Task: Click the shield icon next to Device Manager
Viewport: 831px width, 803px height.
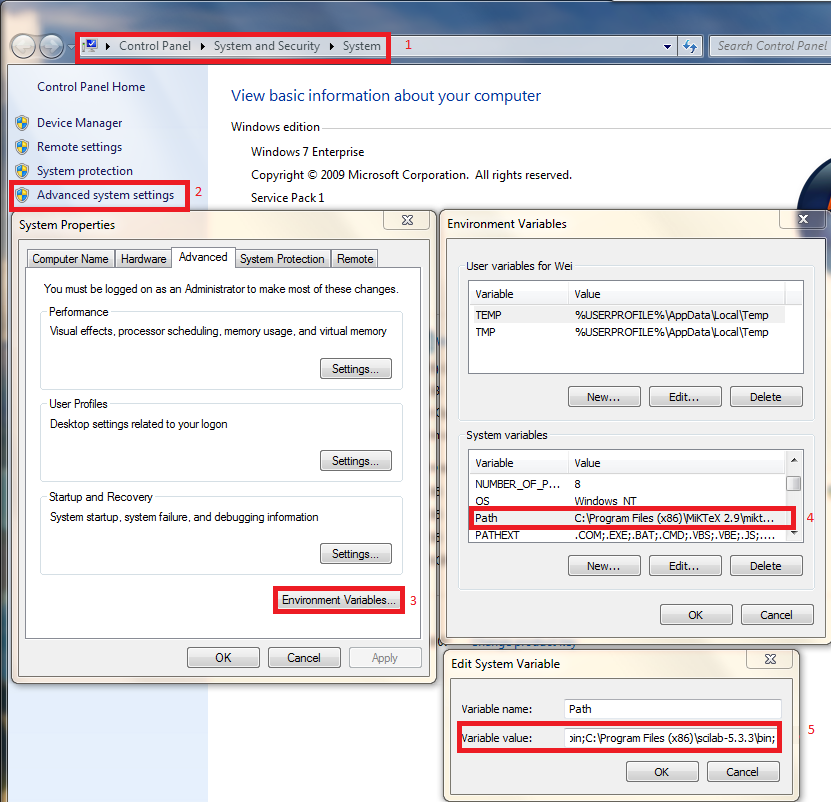Action: click(x=22, y=123)
